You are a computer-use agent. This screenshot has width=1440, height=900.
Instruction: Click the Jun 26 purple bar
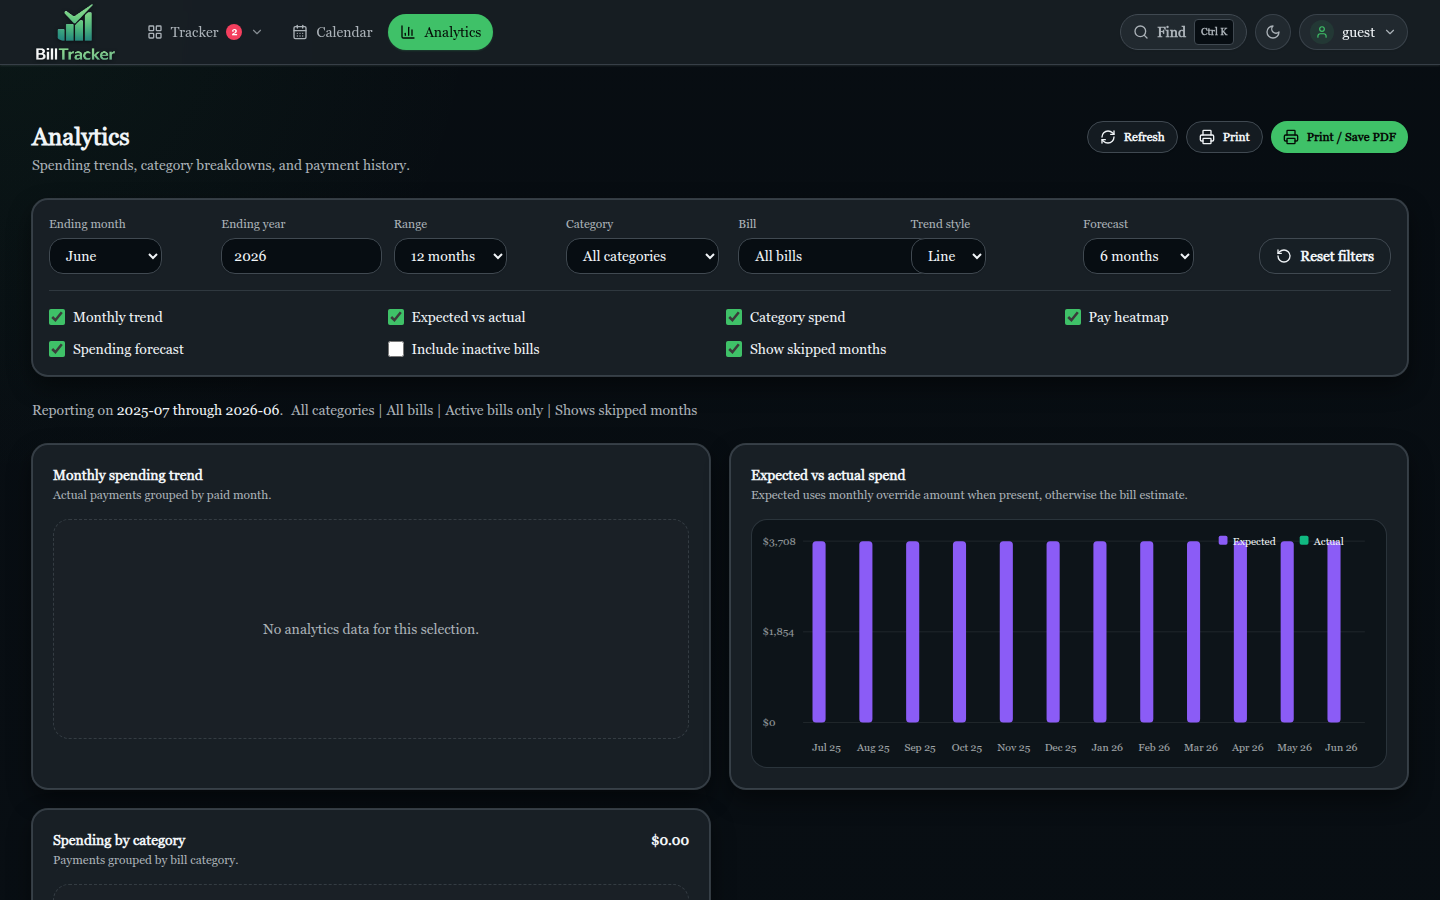(1334, 631)
